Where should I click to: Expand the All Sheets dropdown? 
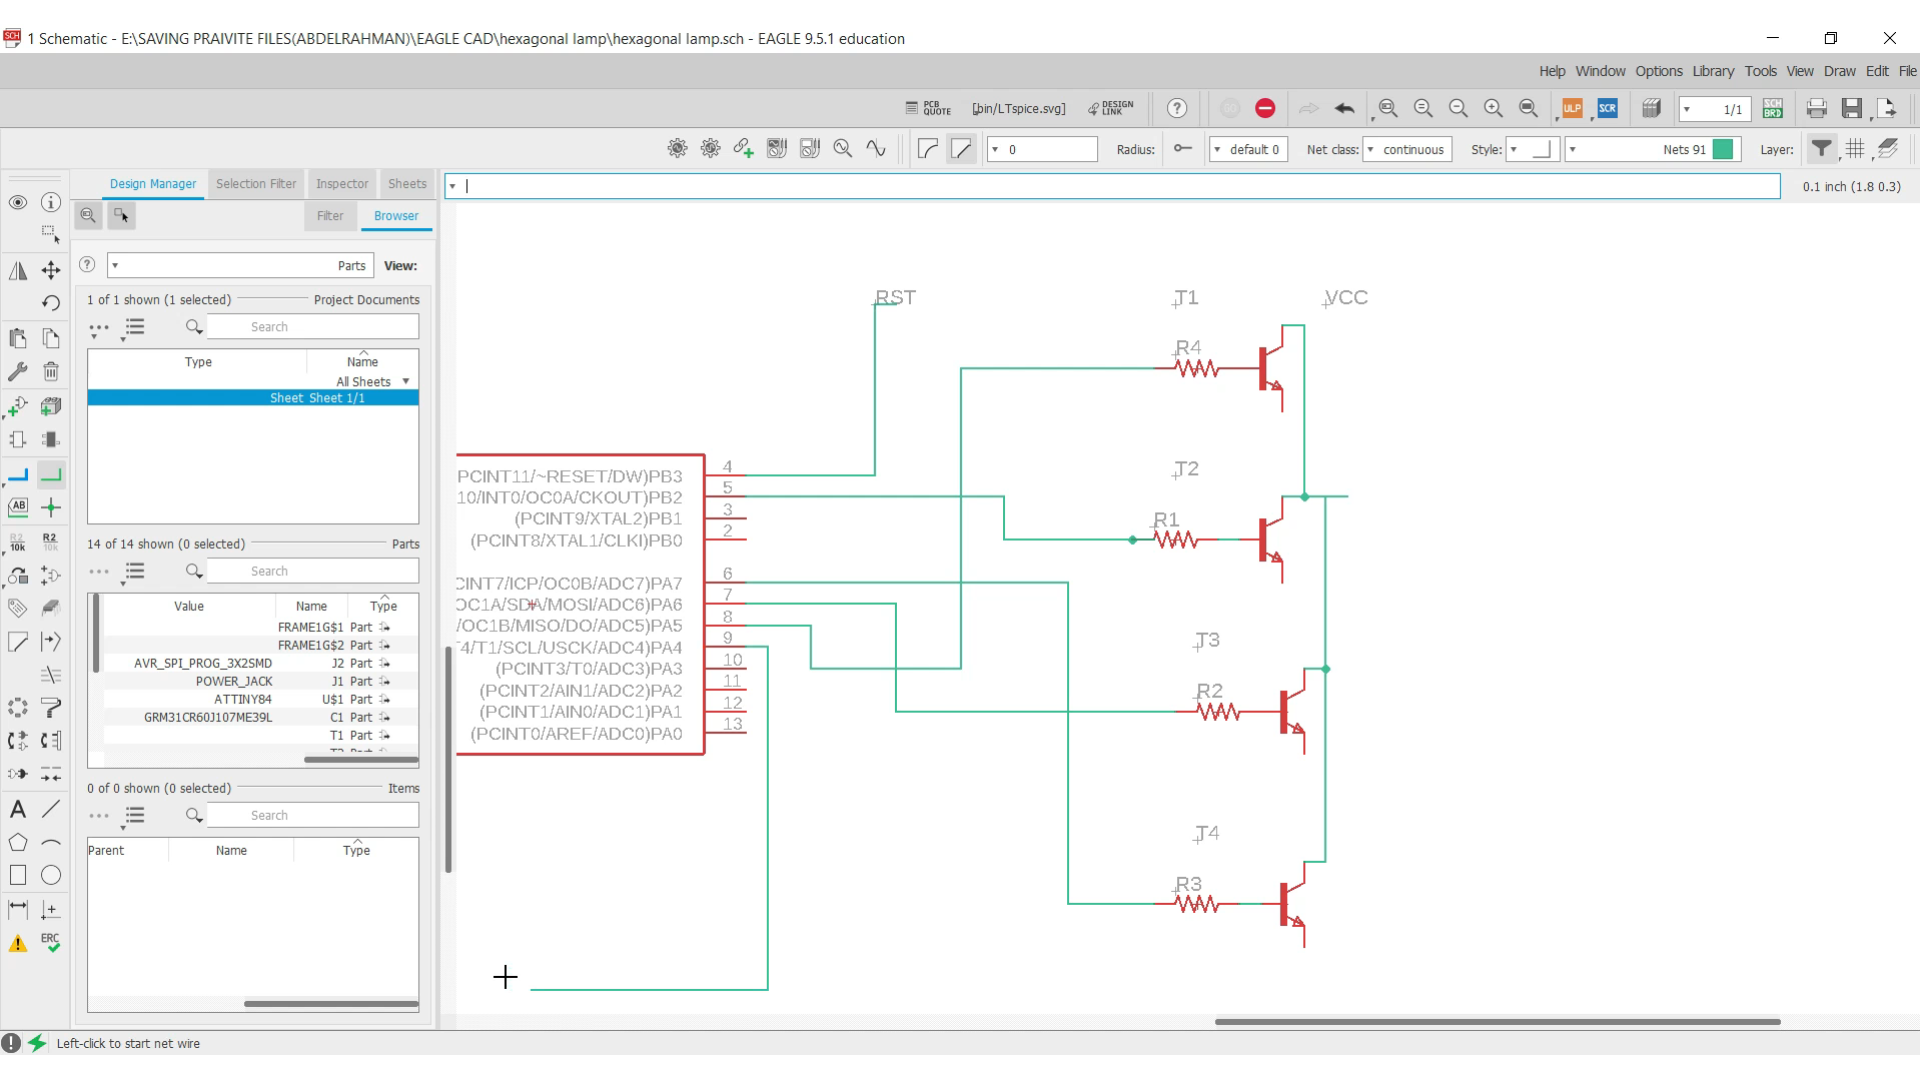[x=406, y=381]
